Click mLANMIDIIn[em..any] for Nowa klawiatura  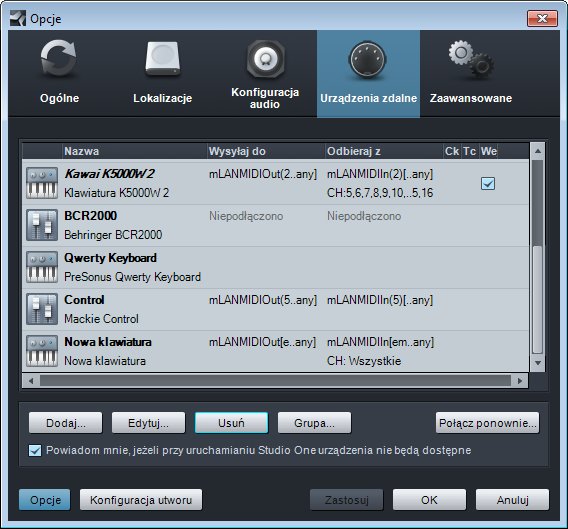click(x=380, y=342)
